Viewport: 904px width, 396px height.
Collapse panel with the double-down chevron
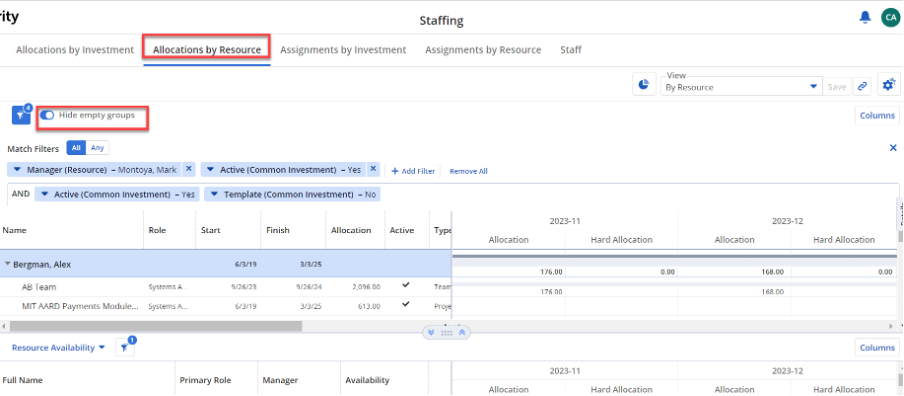click(x=431, y=333)
